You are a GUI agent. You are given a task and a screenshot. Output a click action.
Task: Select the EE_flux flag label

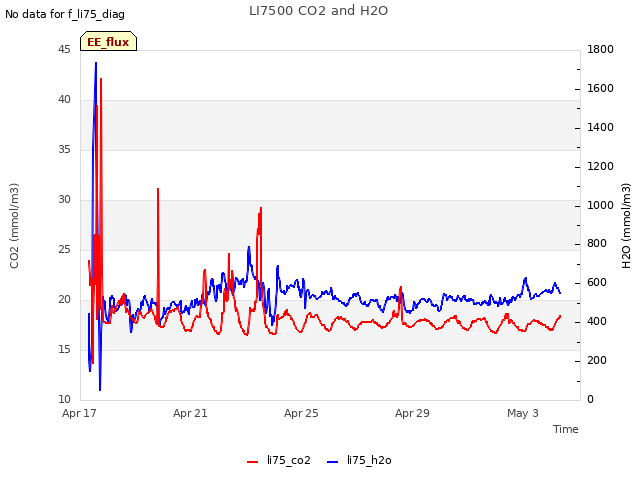pos(108,42)
